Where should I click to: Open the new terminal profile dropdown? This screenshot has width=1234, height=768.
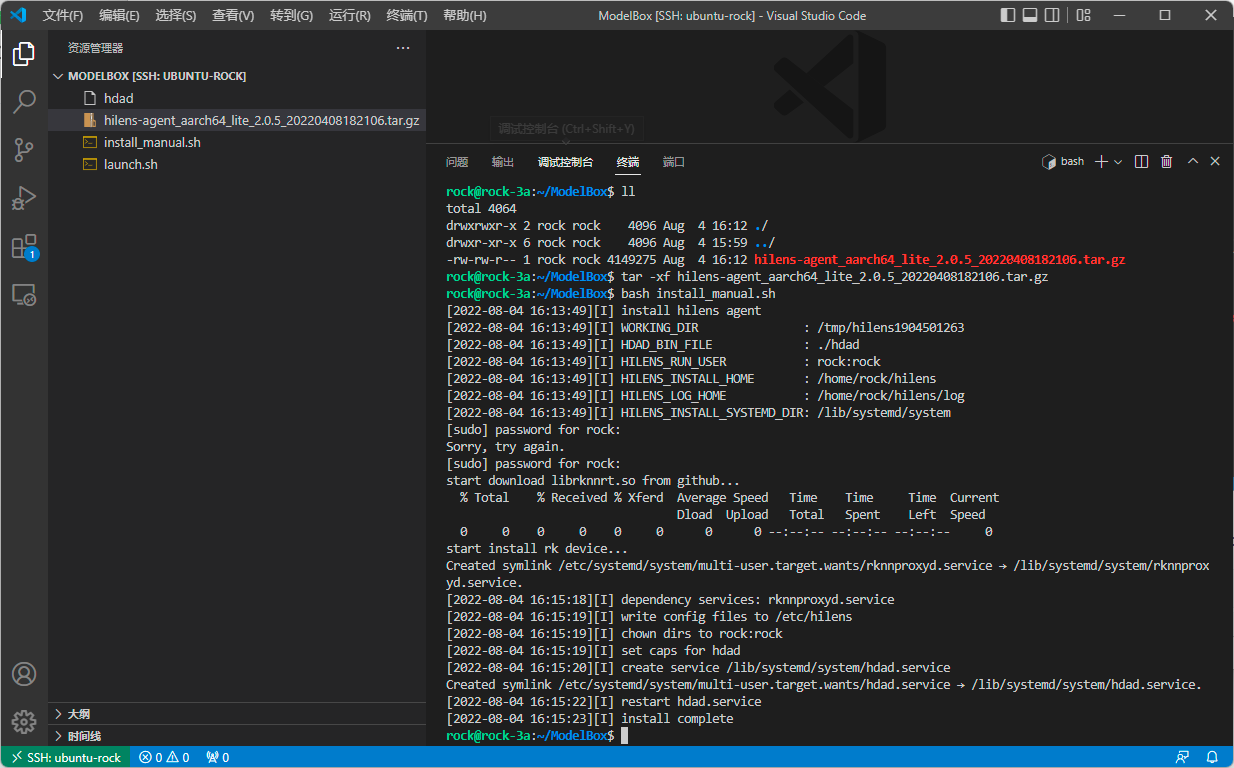(x=1118, y=162)
